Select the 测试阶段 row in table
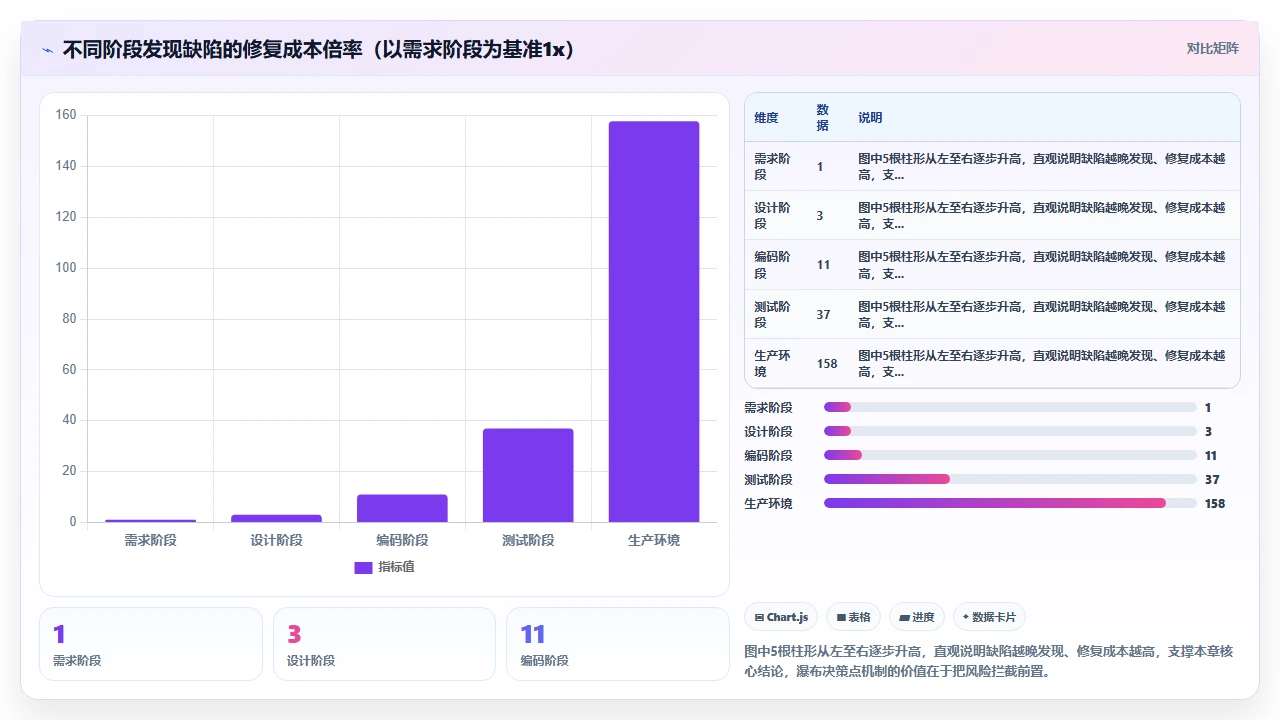1280x720 pixels. [x=992, y=314]
